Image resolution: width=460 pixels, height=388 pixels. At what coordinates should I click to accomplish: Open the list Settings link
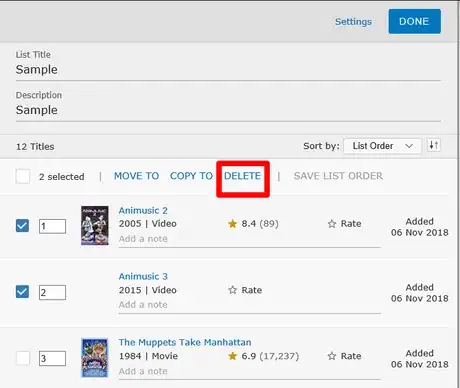[353, 22]
